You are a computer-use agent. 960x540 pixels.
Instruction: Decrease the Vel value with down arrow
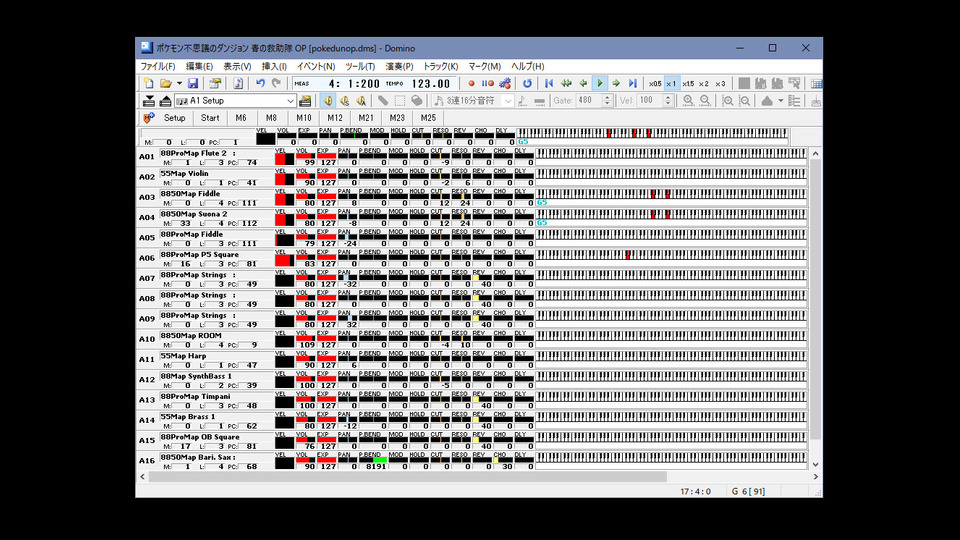669,104
